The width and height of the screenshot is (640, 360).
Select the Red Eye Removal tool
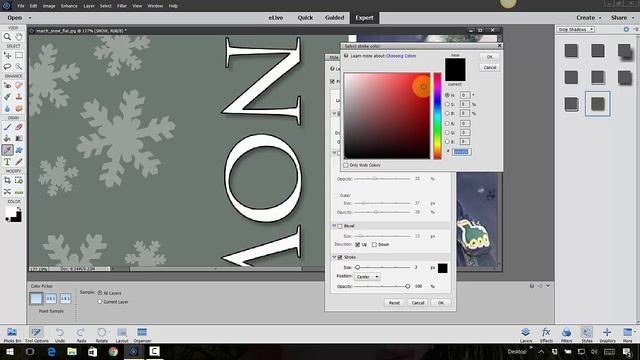[7, 85]
